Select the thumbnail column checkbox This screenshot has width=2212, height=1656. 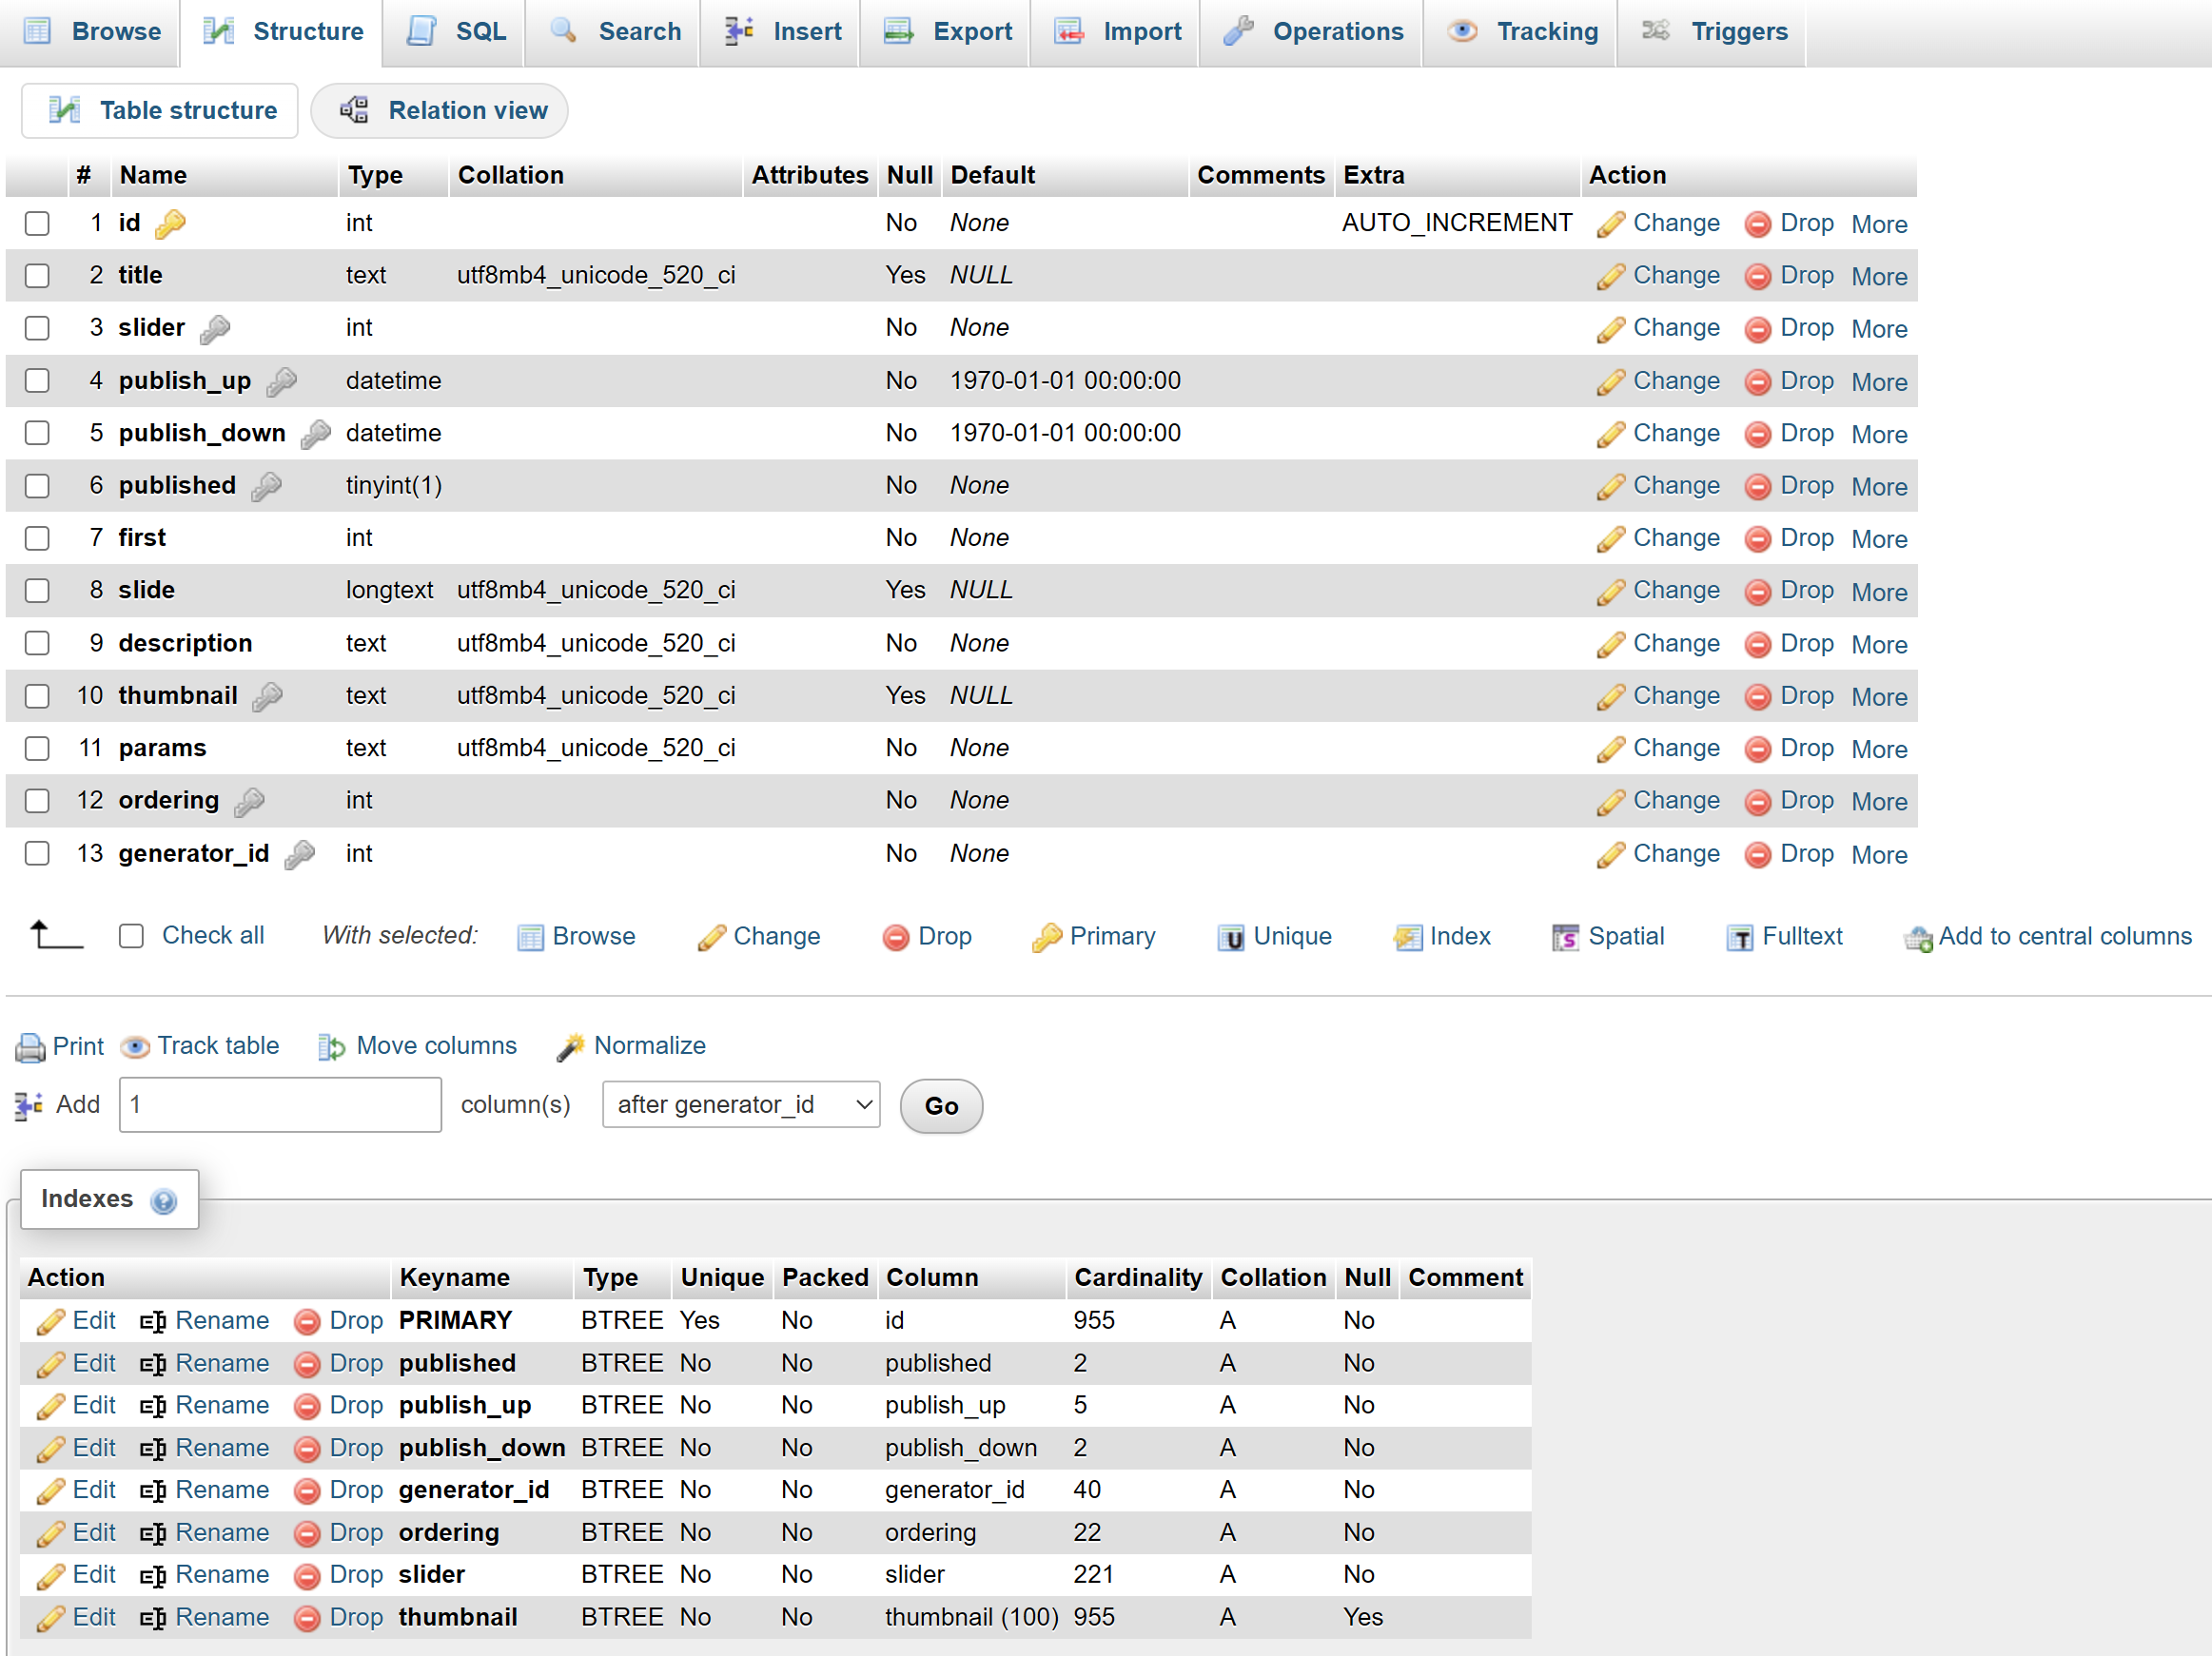(x=37, y=696)
